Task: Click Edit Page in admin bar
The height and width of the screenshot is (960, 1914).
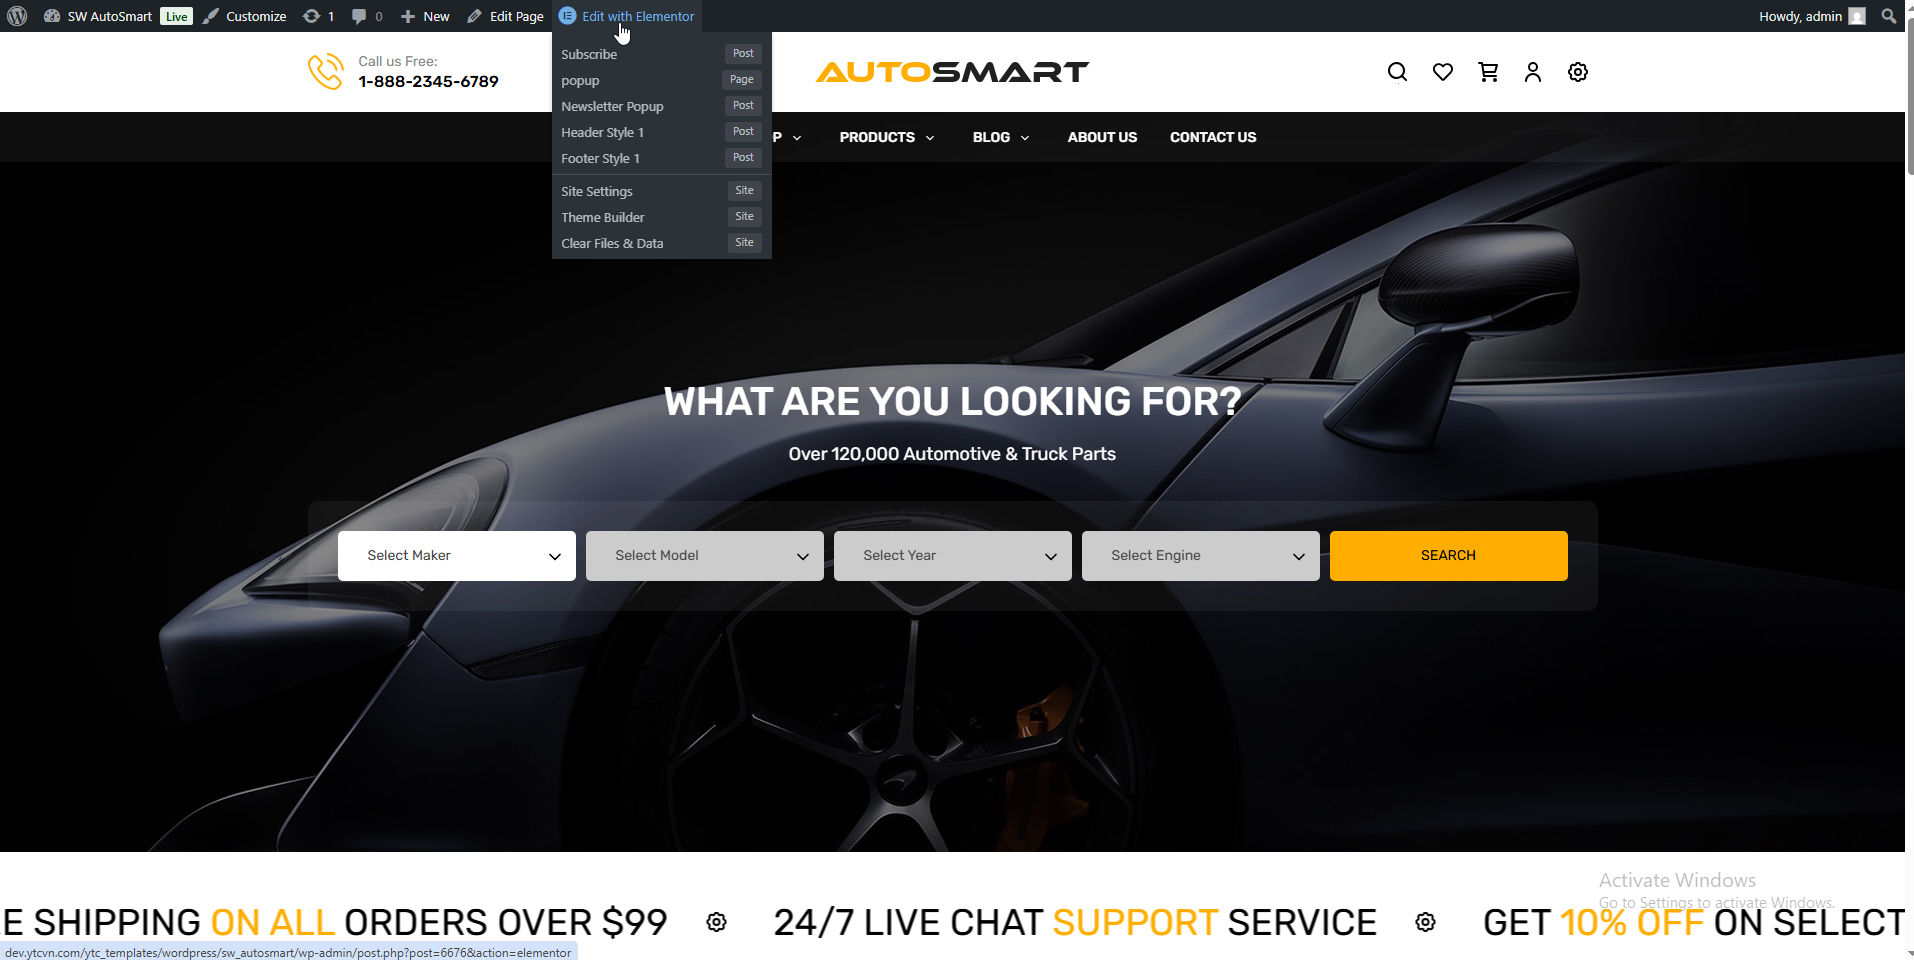Action: [x=505, y=16]
